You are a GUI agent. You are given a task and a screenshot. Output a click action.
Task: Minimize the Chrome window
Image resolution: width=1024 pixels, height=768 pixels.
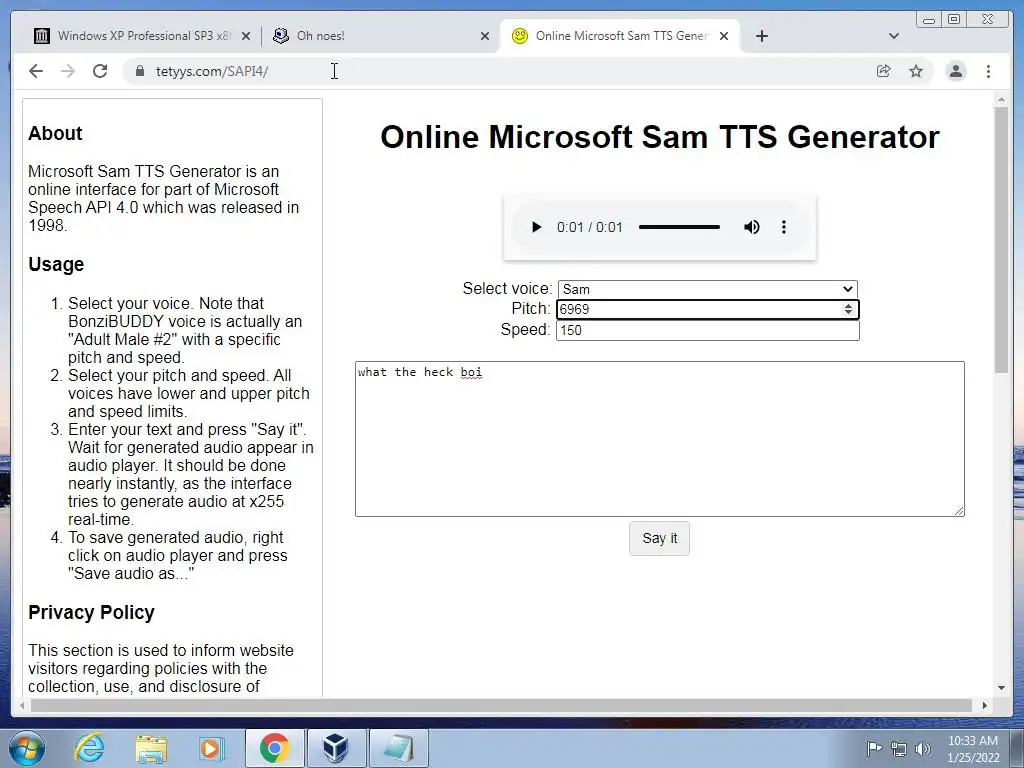click(x=929, y=20)
